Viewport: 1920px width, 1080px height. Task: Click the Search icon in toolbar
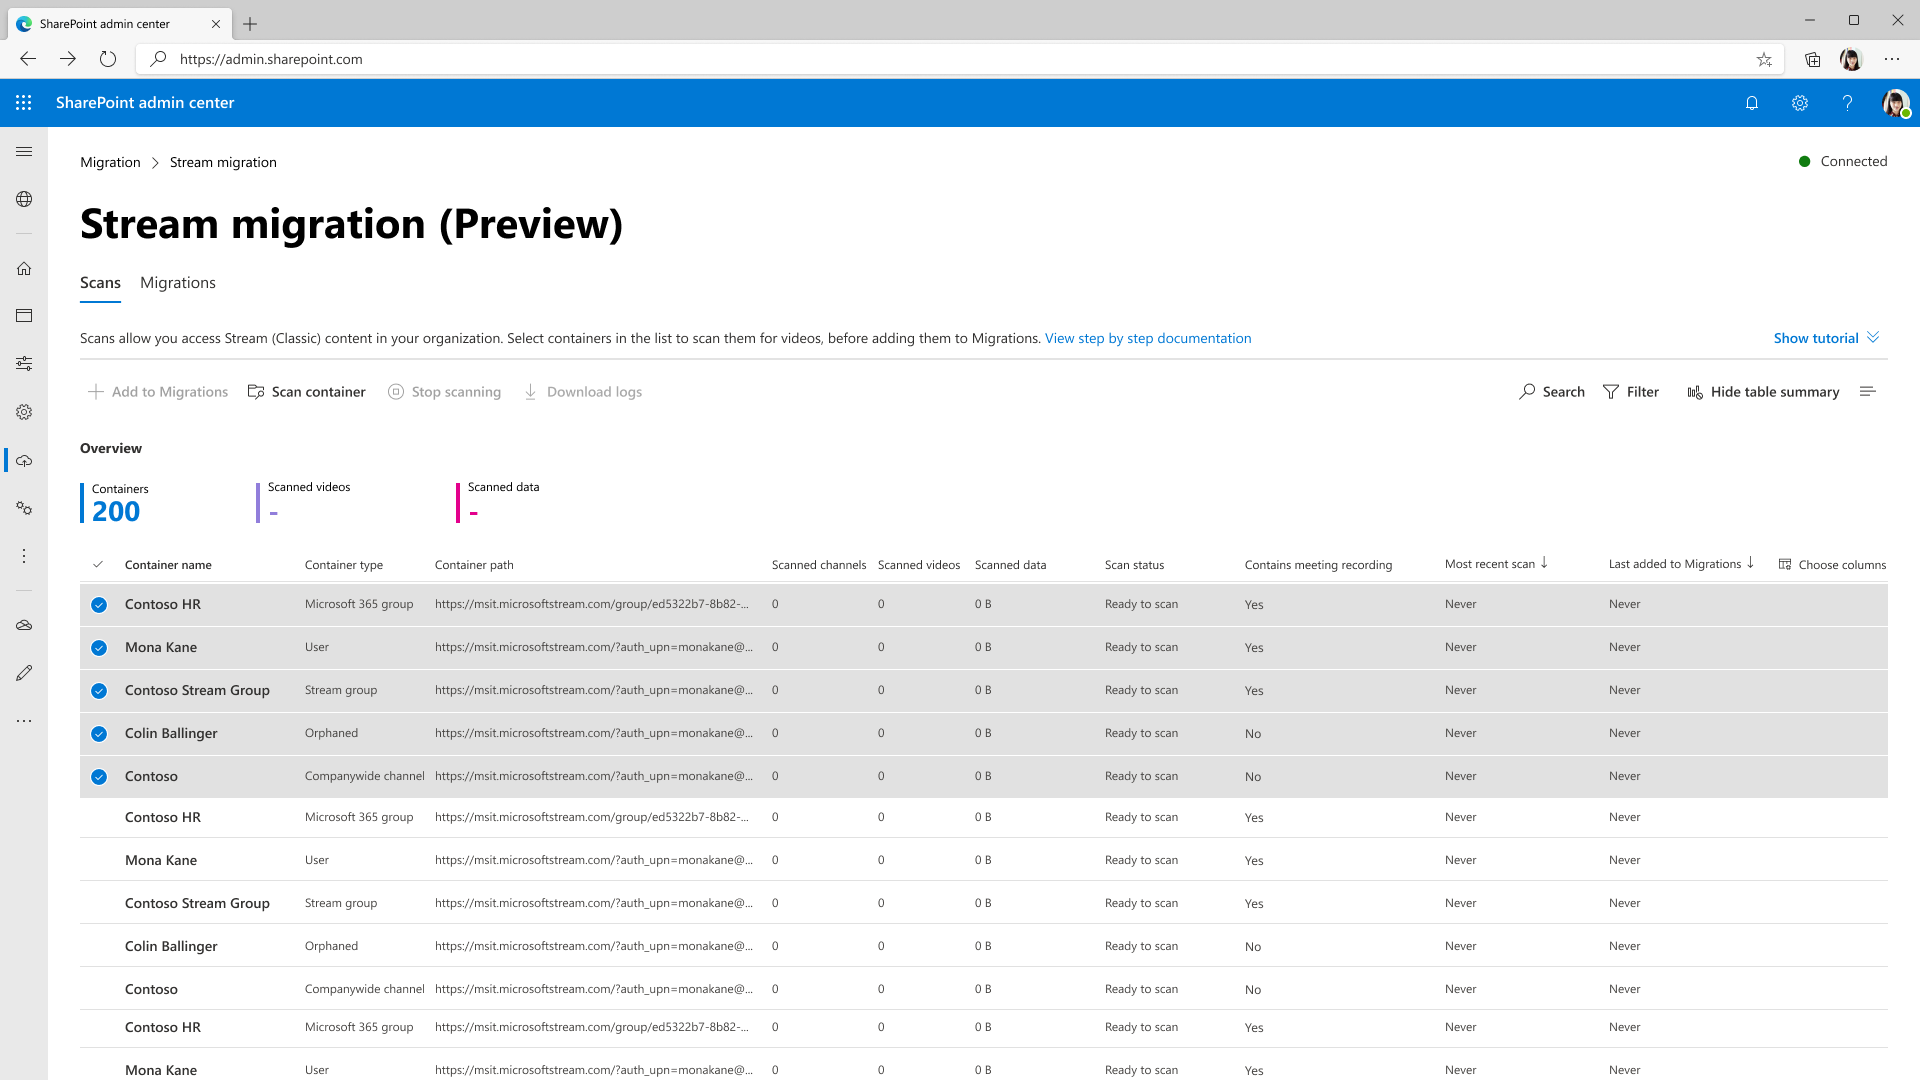[x=1527, y=392]
